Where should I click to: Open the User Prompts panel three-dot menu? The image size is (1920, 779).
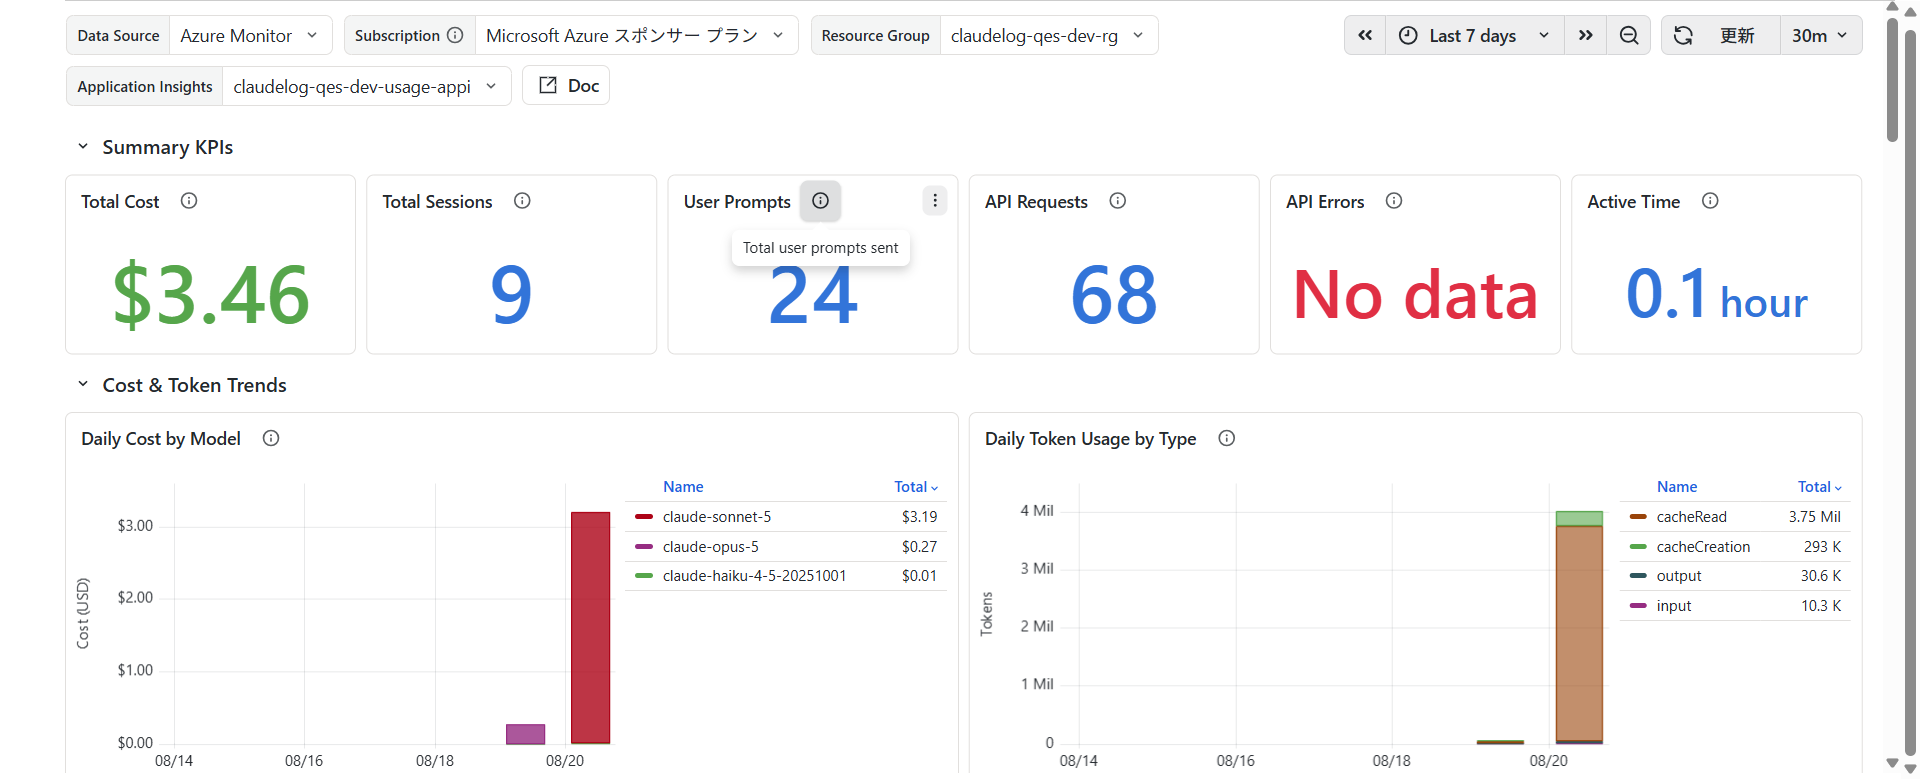point(935,201)
